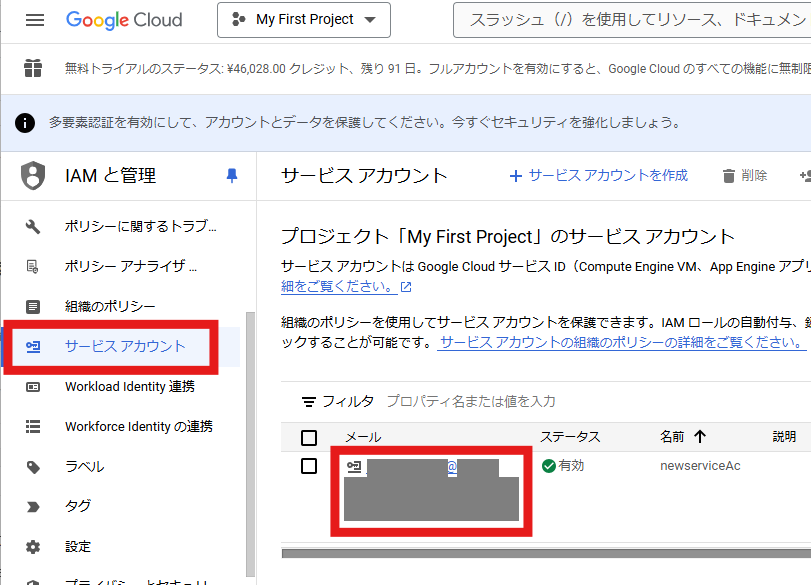Click the 名前 column sort arrow
Screen dimensions: 811x585
700,437
